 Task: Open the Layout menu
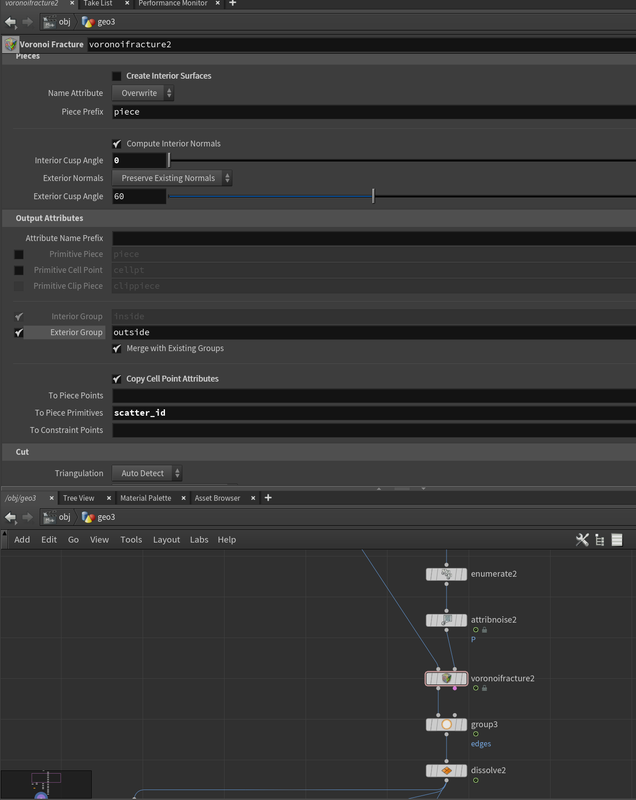[x=166, y=540]
